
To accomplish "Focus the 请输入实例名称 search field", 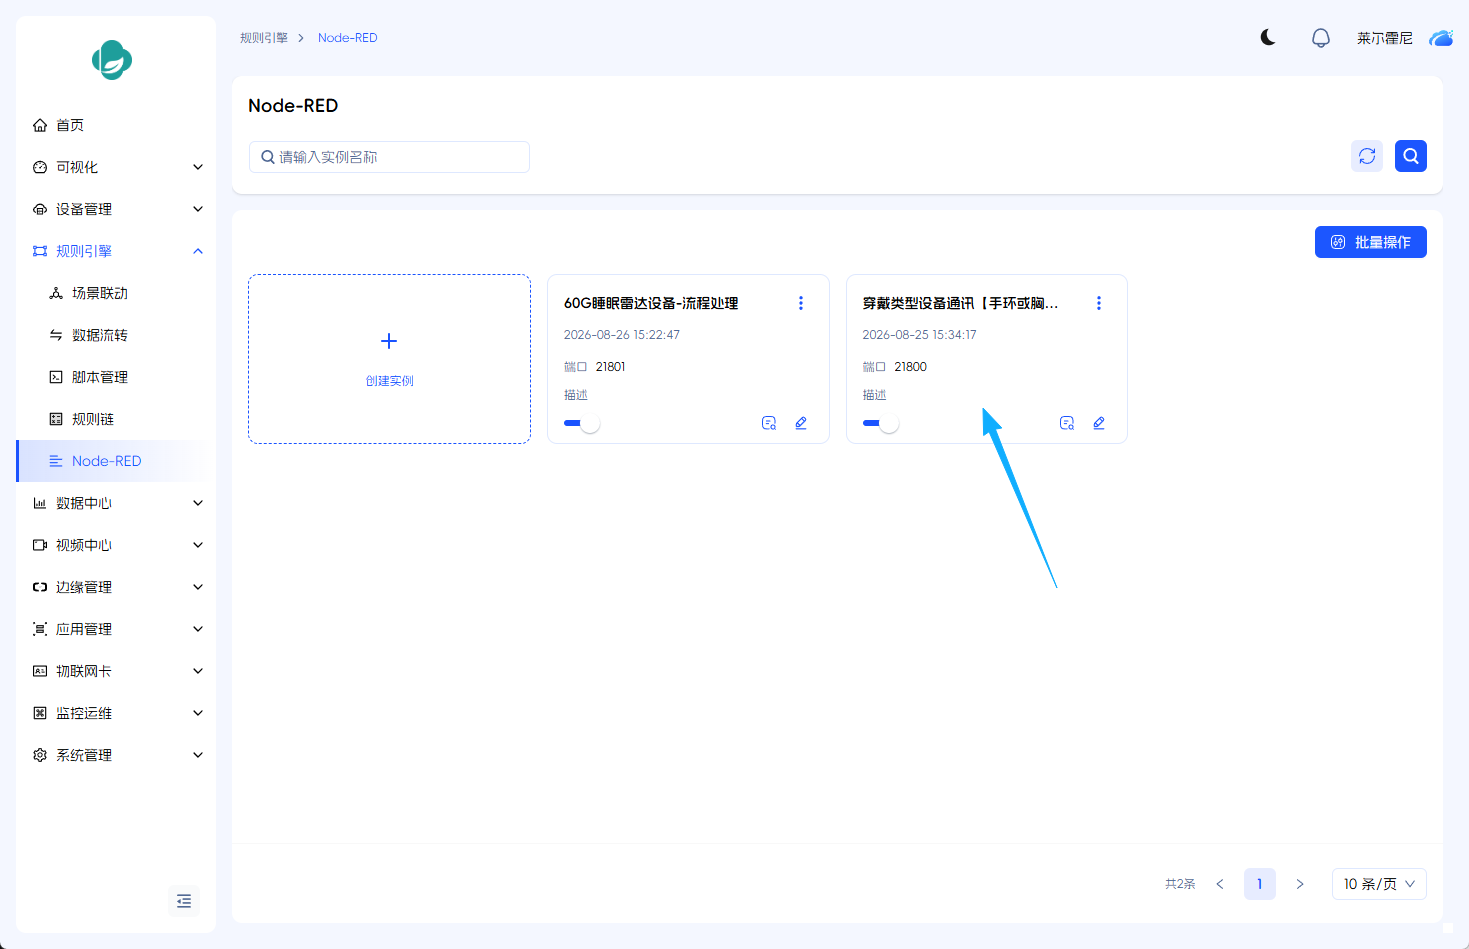I will (x=389, y=157).
